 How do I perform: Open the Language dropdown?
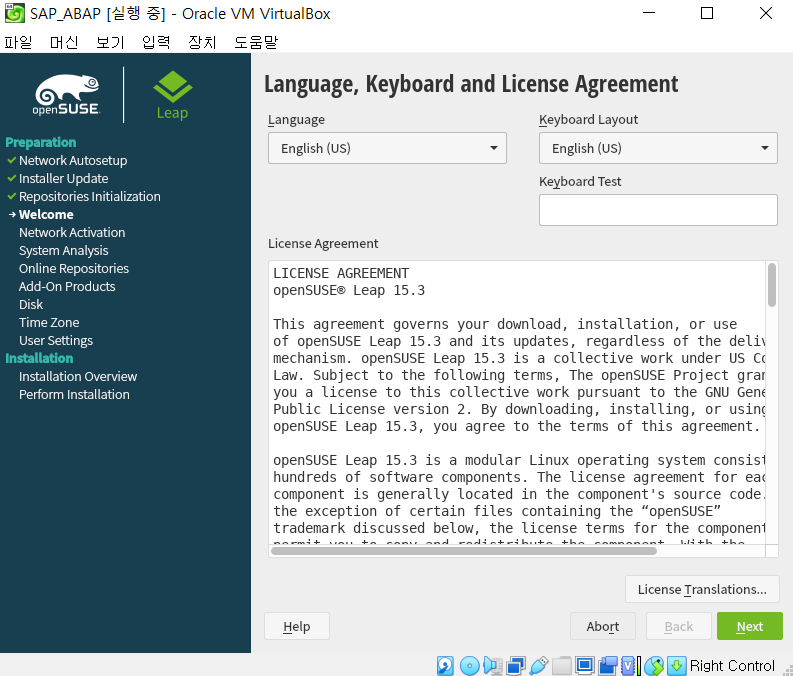pos(387,148)
